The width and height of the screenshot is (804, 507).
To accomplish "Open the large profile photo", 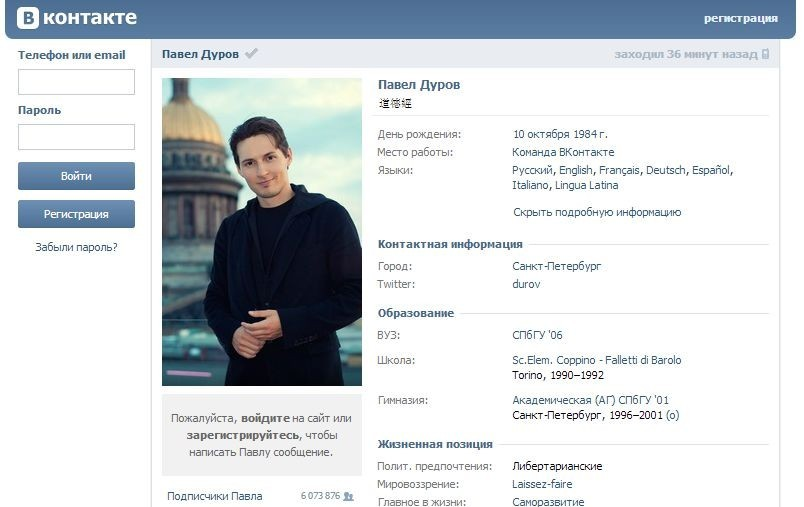I will pos(262,232).
